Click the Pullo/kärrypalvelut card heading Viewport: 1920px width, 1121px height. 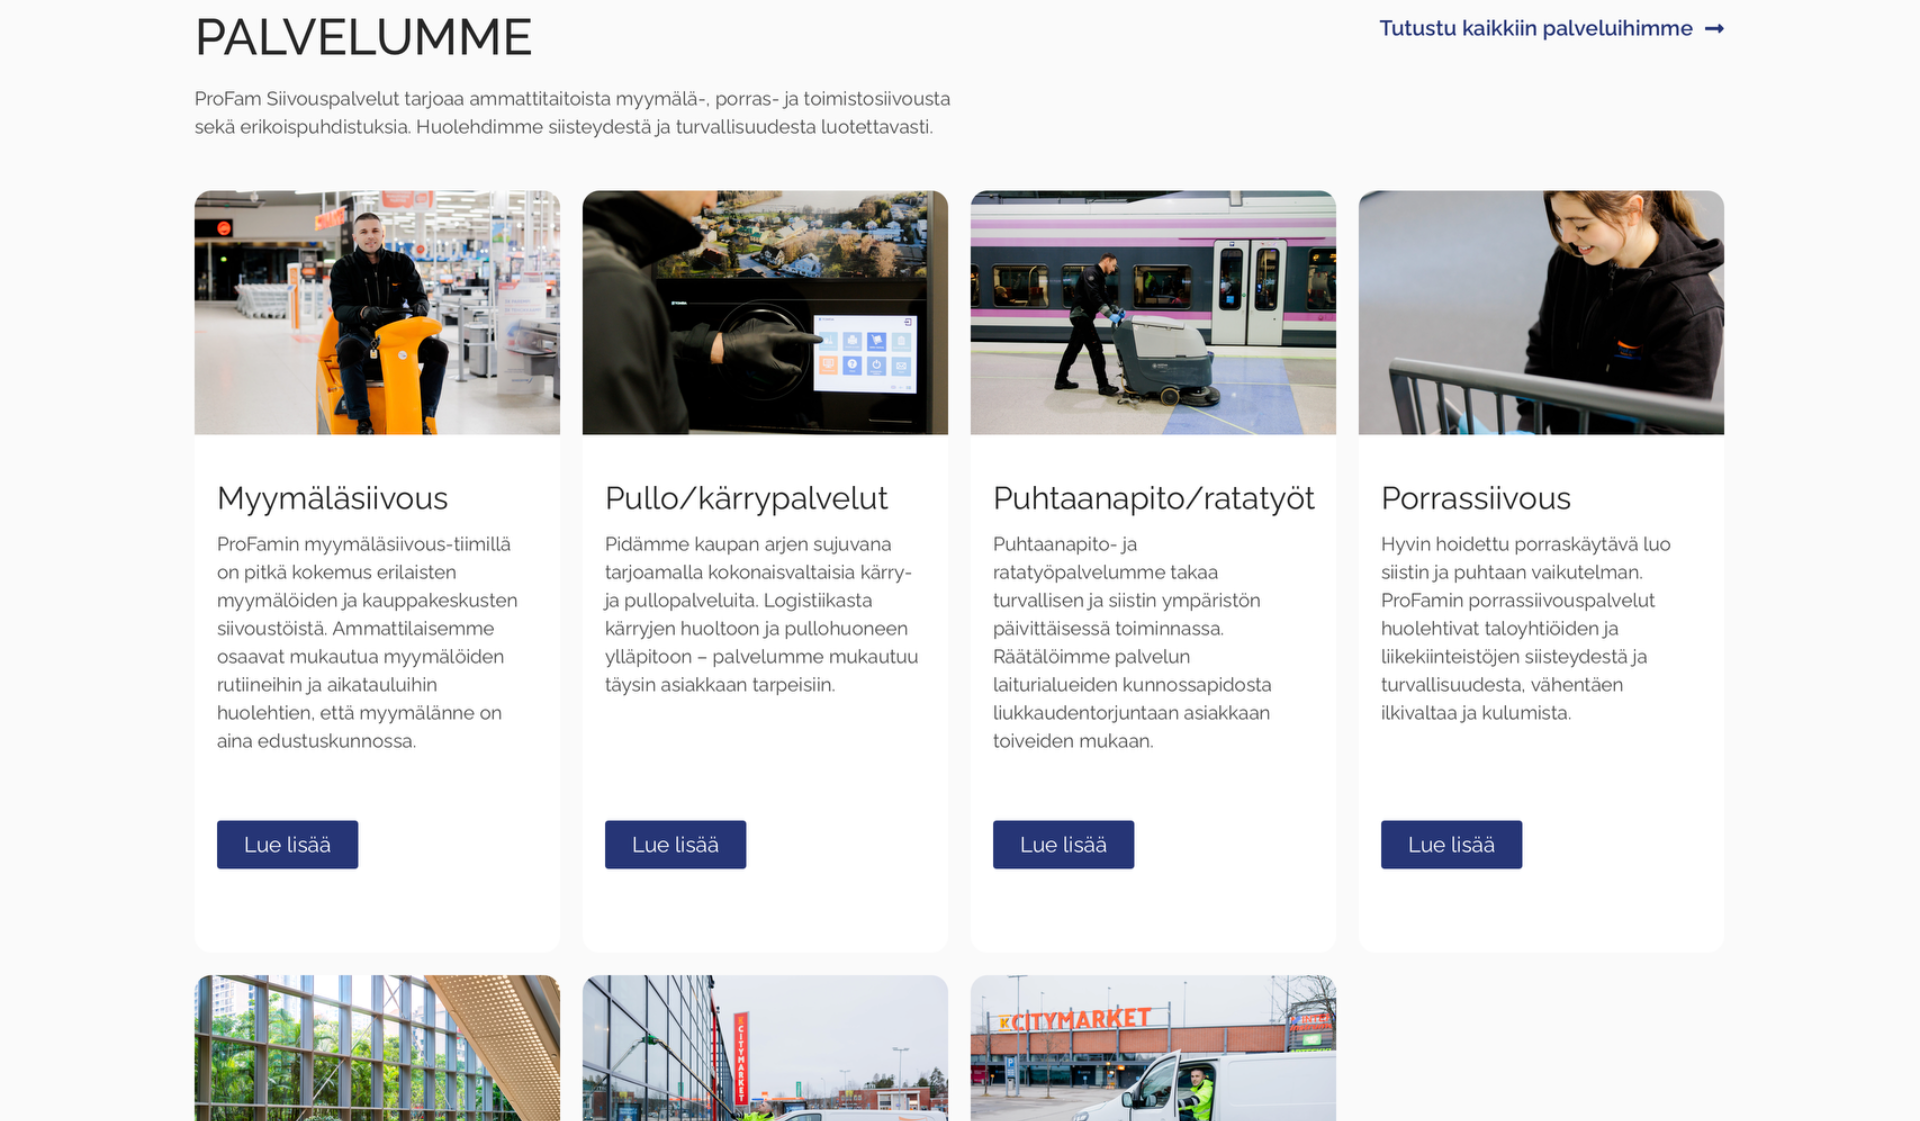(746, 498)
